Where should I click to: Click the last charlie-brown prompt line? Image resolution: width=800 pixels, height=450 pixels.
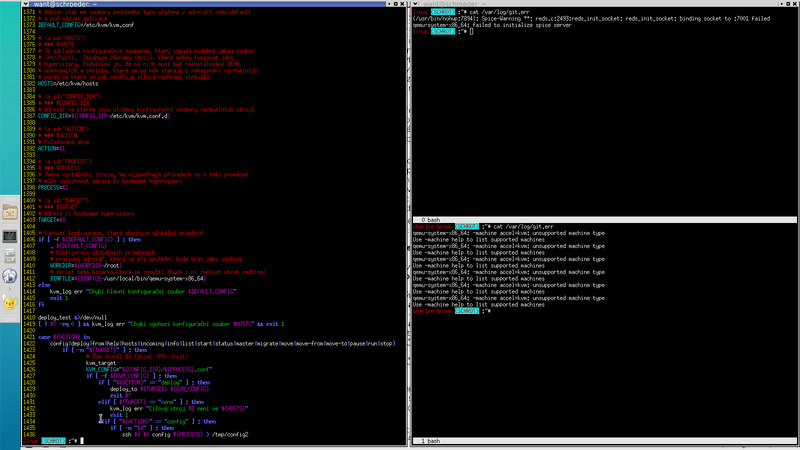click(452, 311)
